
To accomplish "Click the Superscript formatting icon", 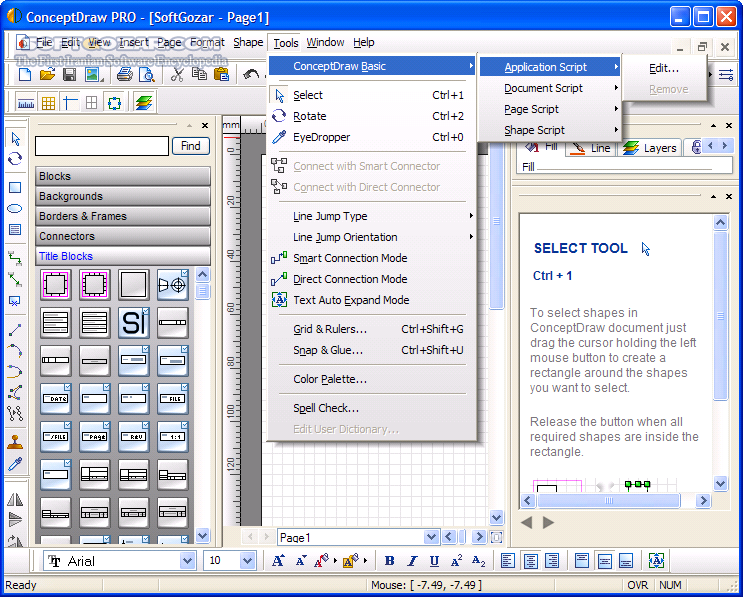I will [456, 561].
